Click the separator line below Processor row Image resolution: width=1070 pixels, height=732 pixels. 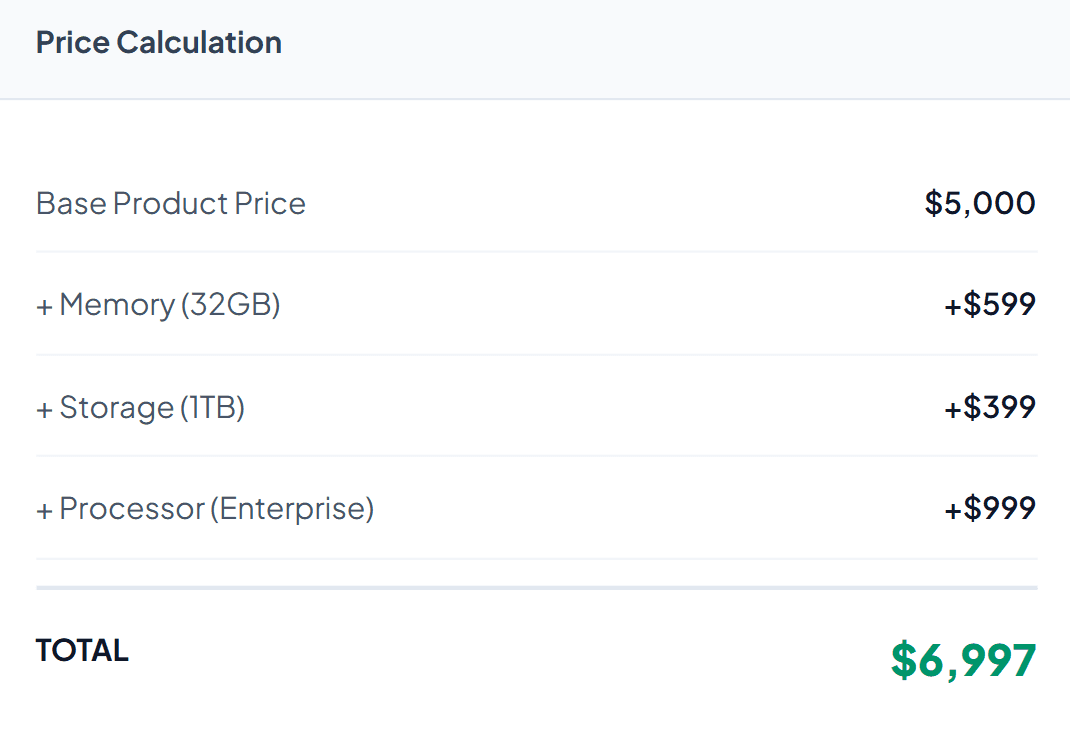536,558
